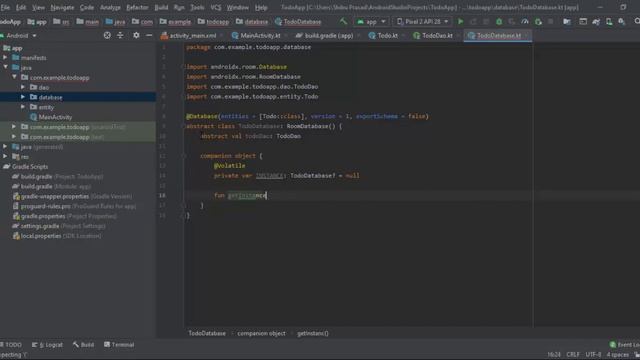Click companion object breadcrumb
This screenshot has width=640, height=360.
(x=261, y=333)
